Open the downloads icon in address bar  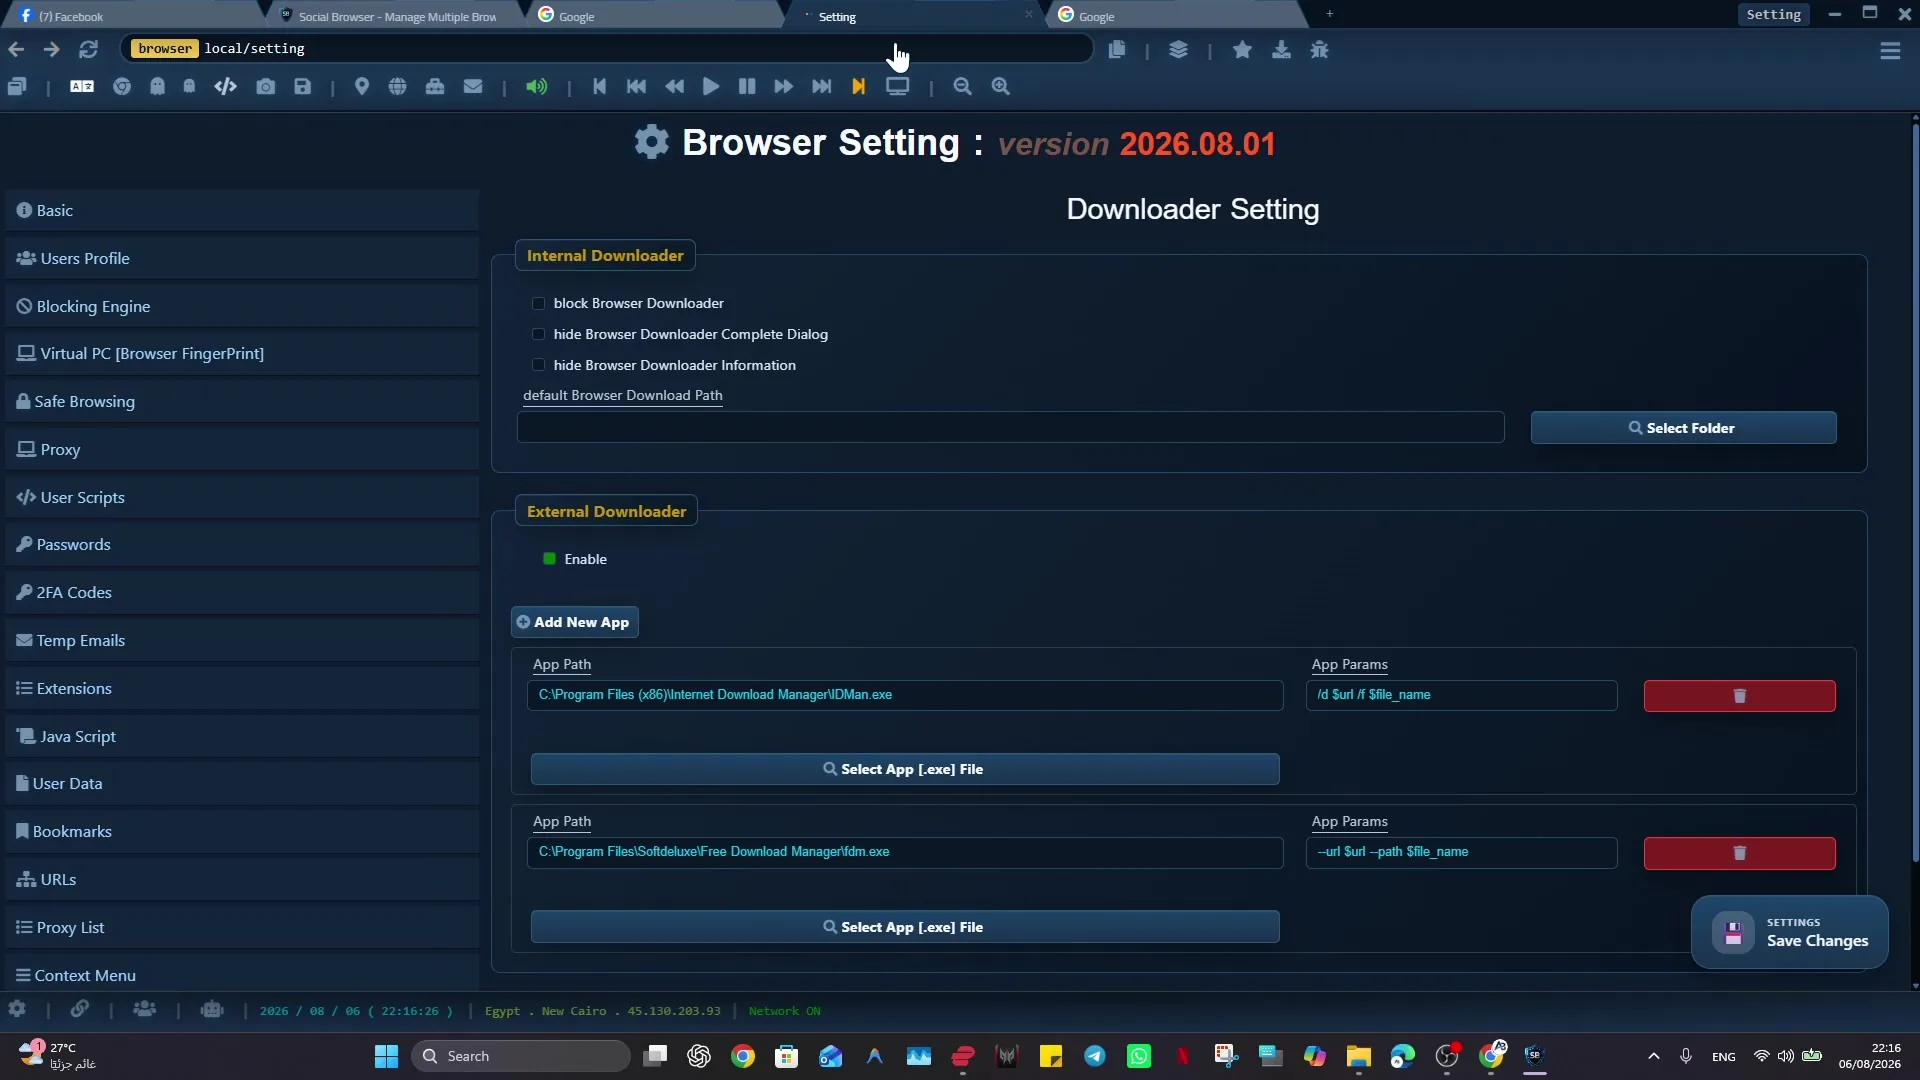(x=1281, y=50)
